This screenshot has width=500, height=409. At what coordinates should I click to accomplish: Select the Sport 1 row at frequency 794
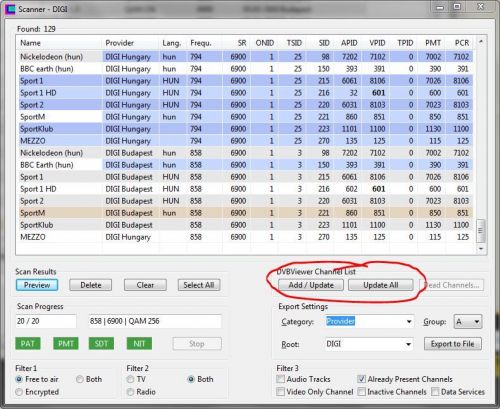tap(245, 81)
